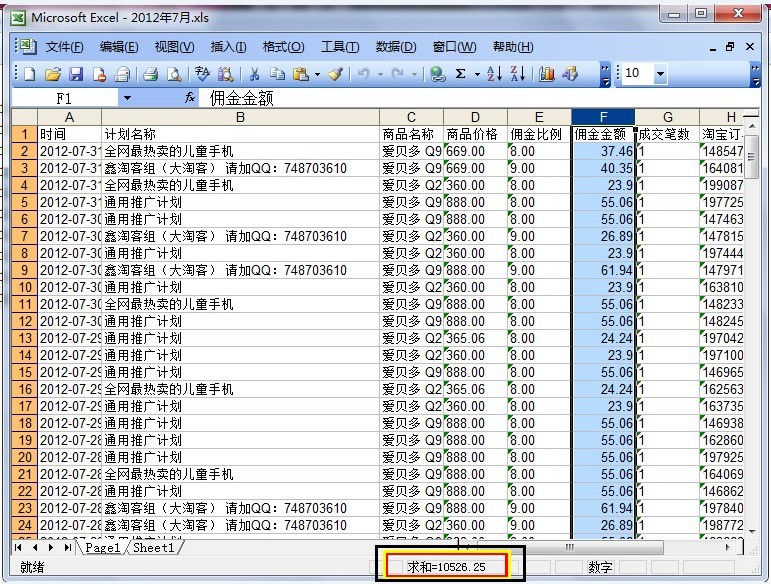The image size is (771, 584).
Task: Open the 数据(D) menu
Action: pos(396,47)
